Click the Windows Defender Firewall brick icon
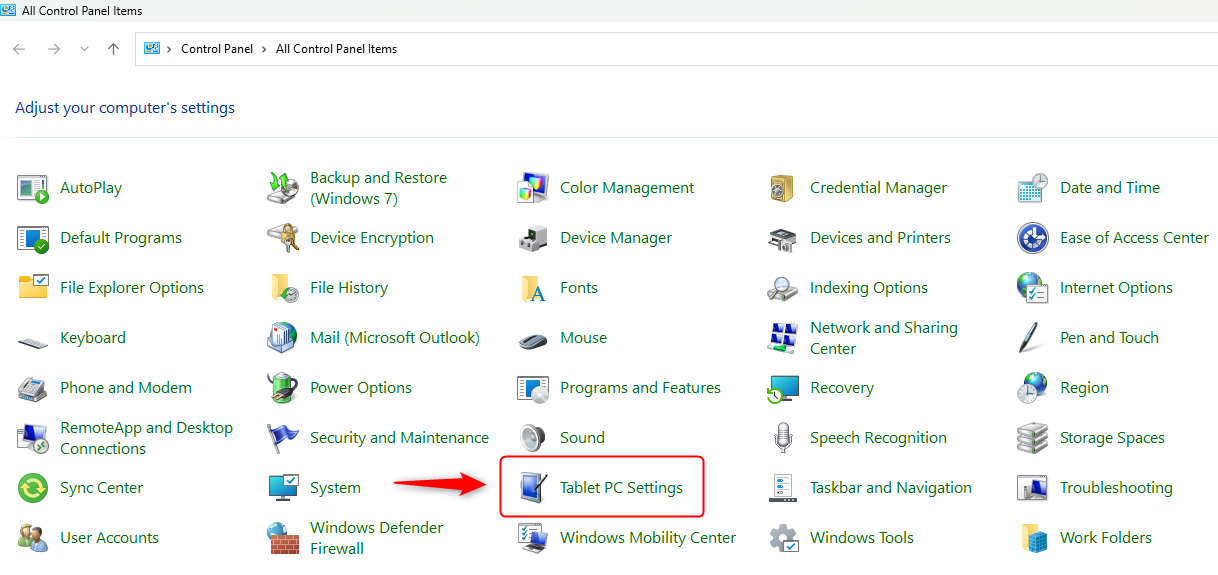1218x575 pixels. [x=283, y=538]
